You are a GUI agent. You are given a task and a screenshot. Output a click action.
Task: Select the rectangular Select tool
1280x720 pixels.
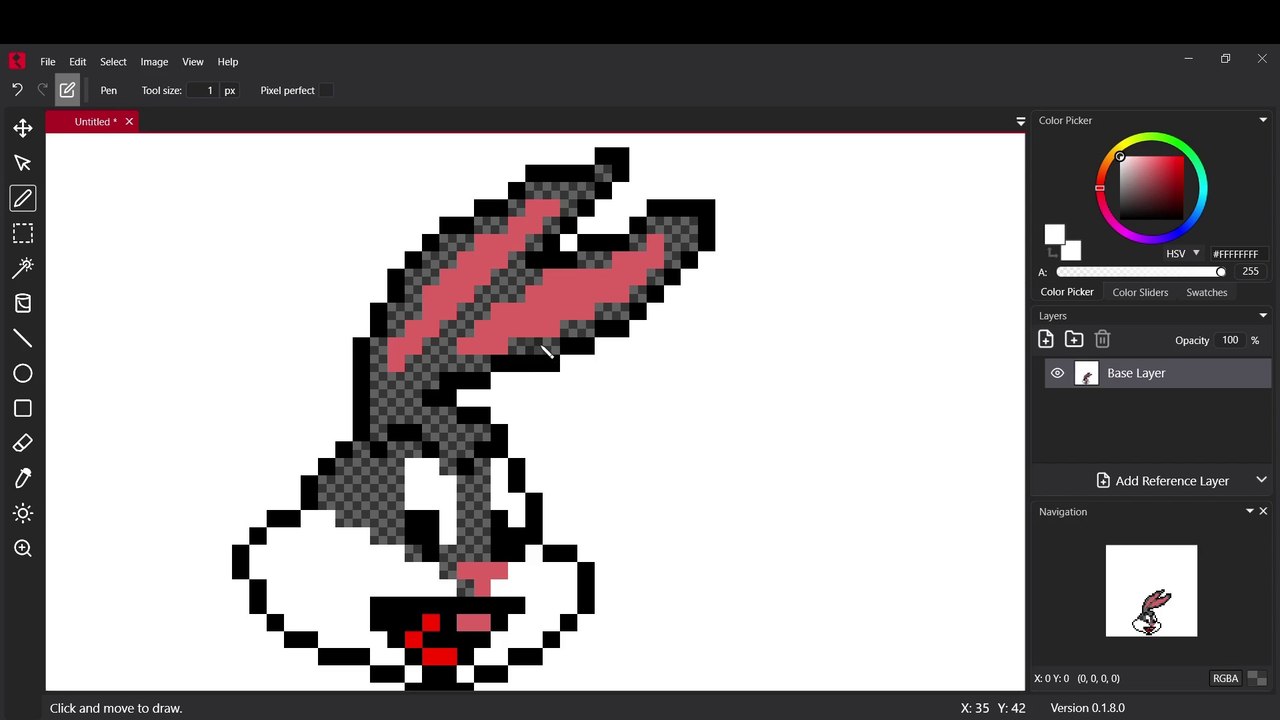click(23, 233)
